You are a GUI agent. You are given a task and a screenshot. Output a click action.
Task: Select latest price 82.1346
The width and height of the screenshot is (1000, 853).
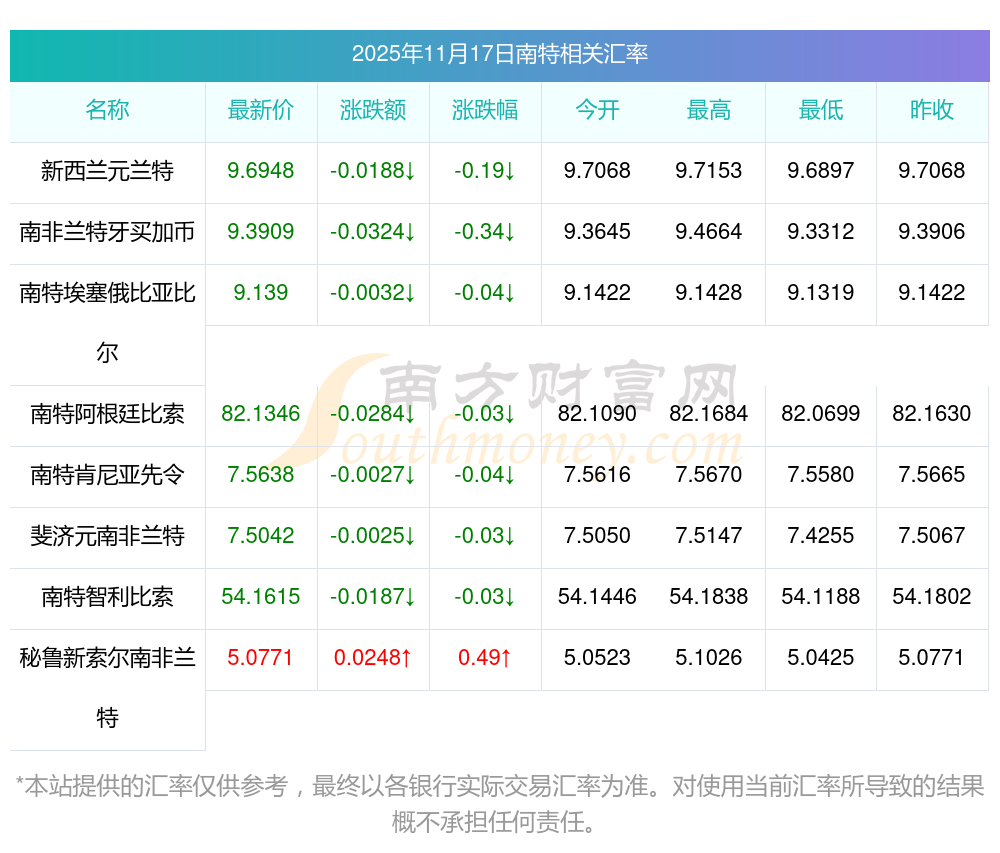point(261,414)
